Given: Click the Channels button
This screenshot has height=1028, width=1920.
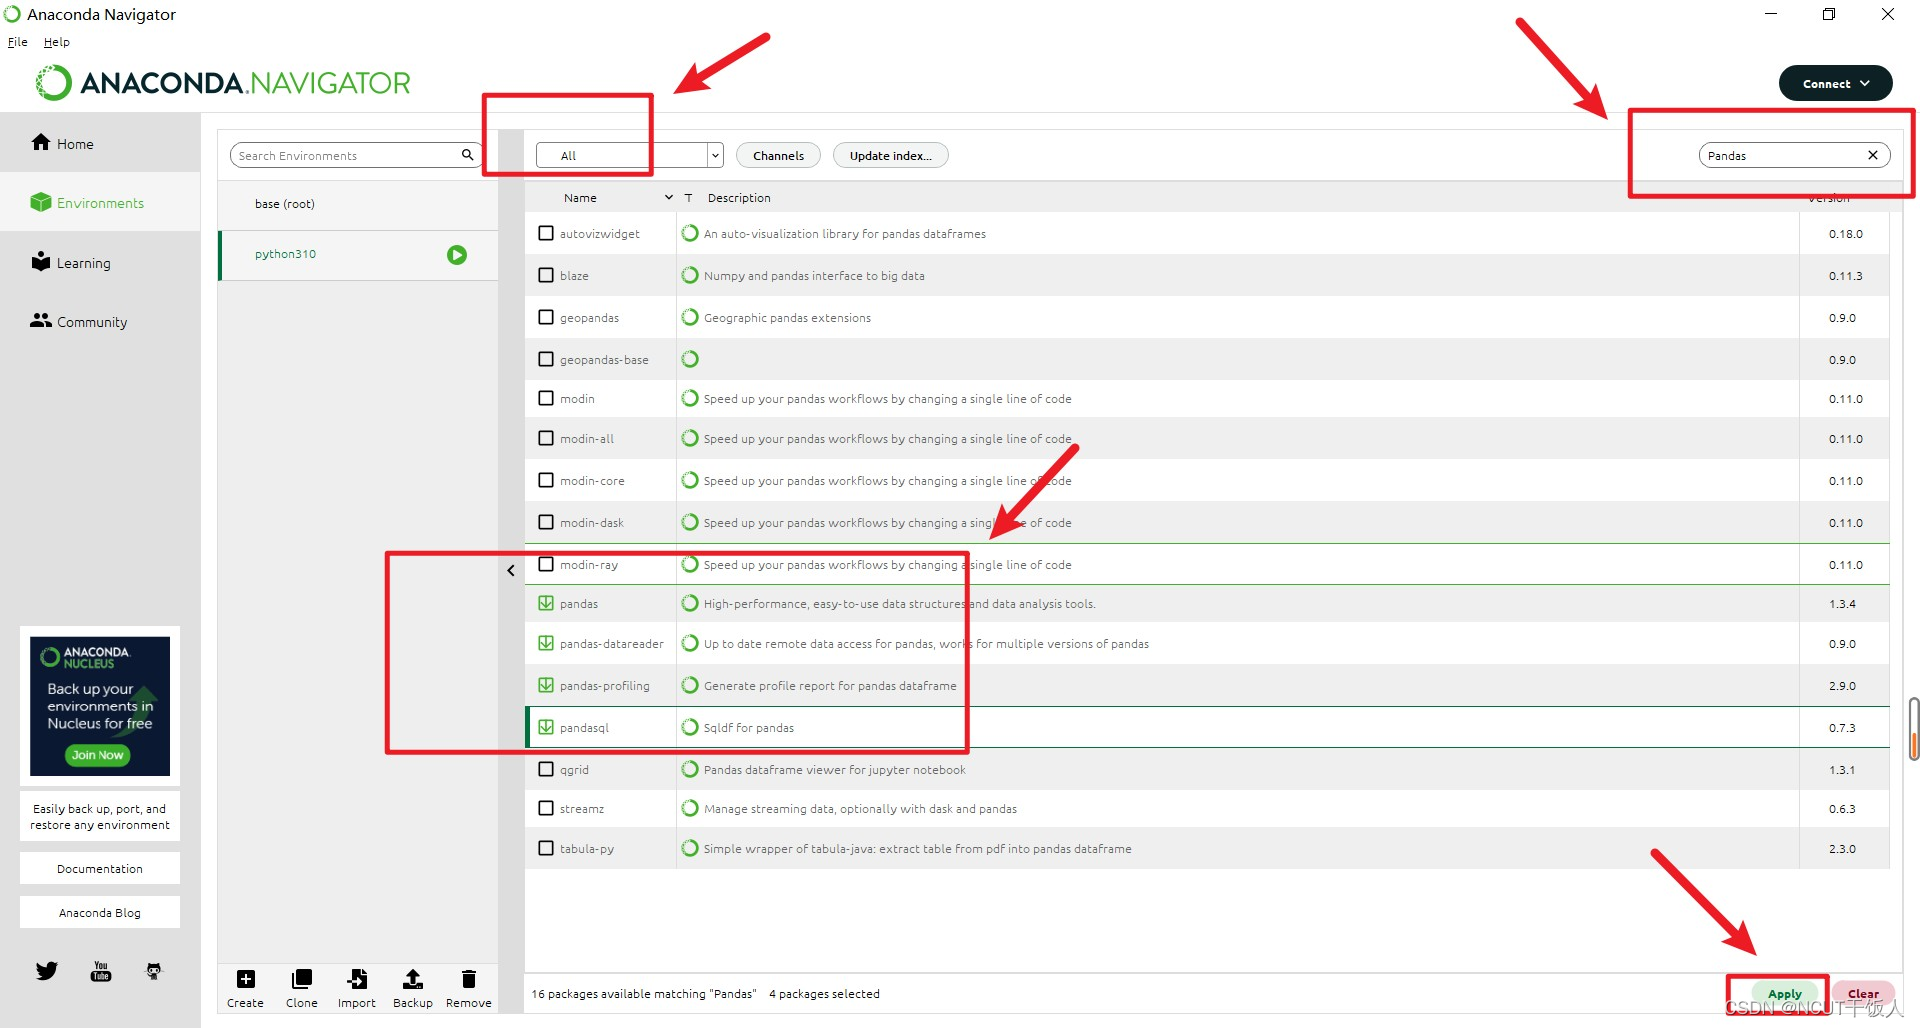Looking at the screenshot, I should pyautogui.click(x=778, y=155).
